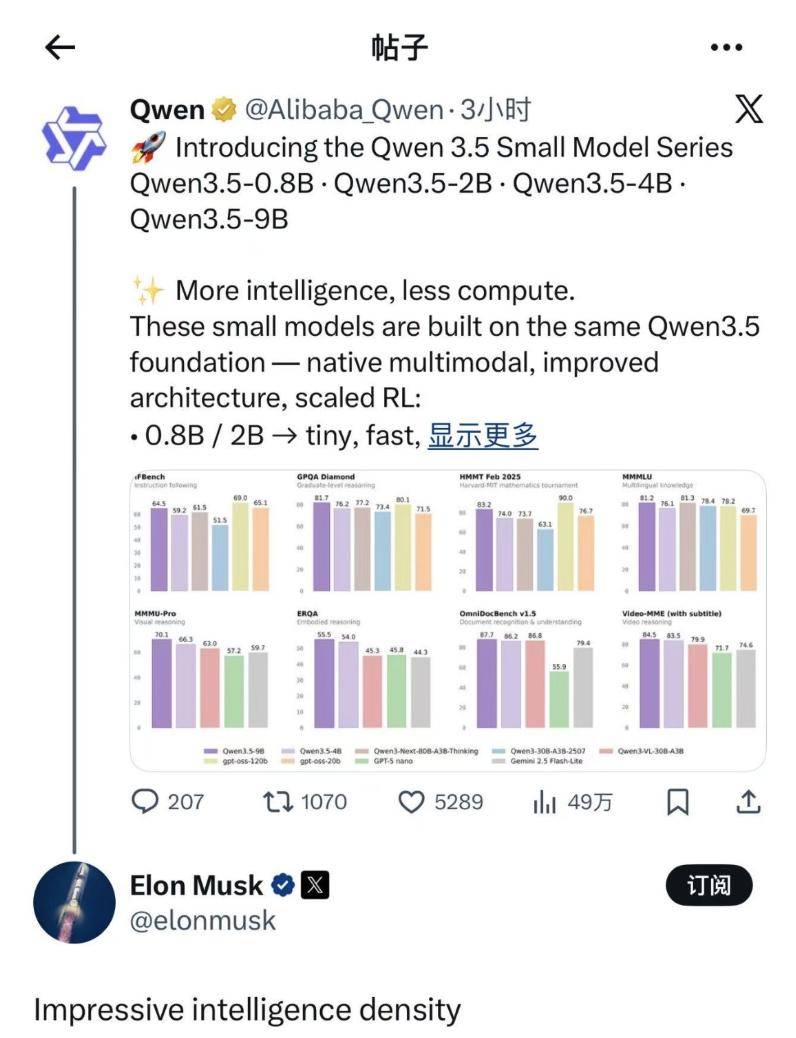Open the benchmark chart image
The width and height of the screenshot is (796, 1038).
pyautogui.click(x=448, y=620)
